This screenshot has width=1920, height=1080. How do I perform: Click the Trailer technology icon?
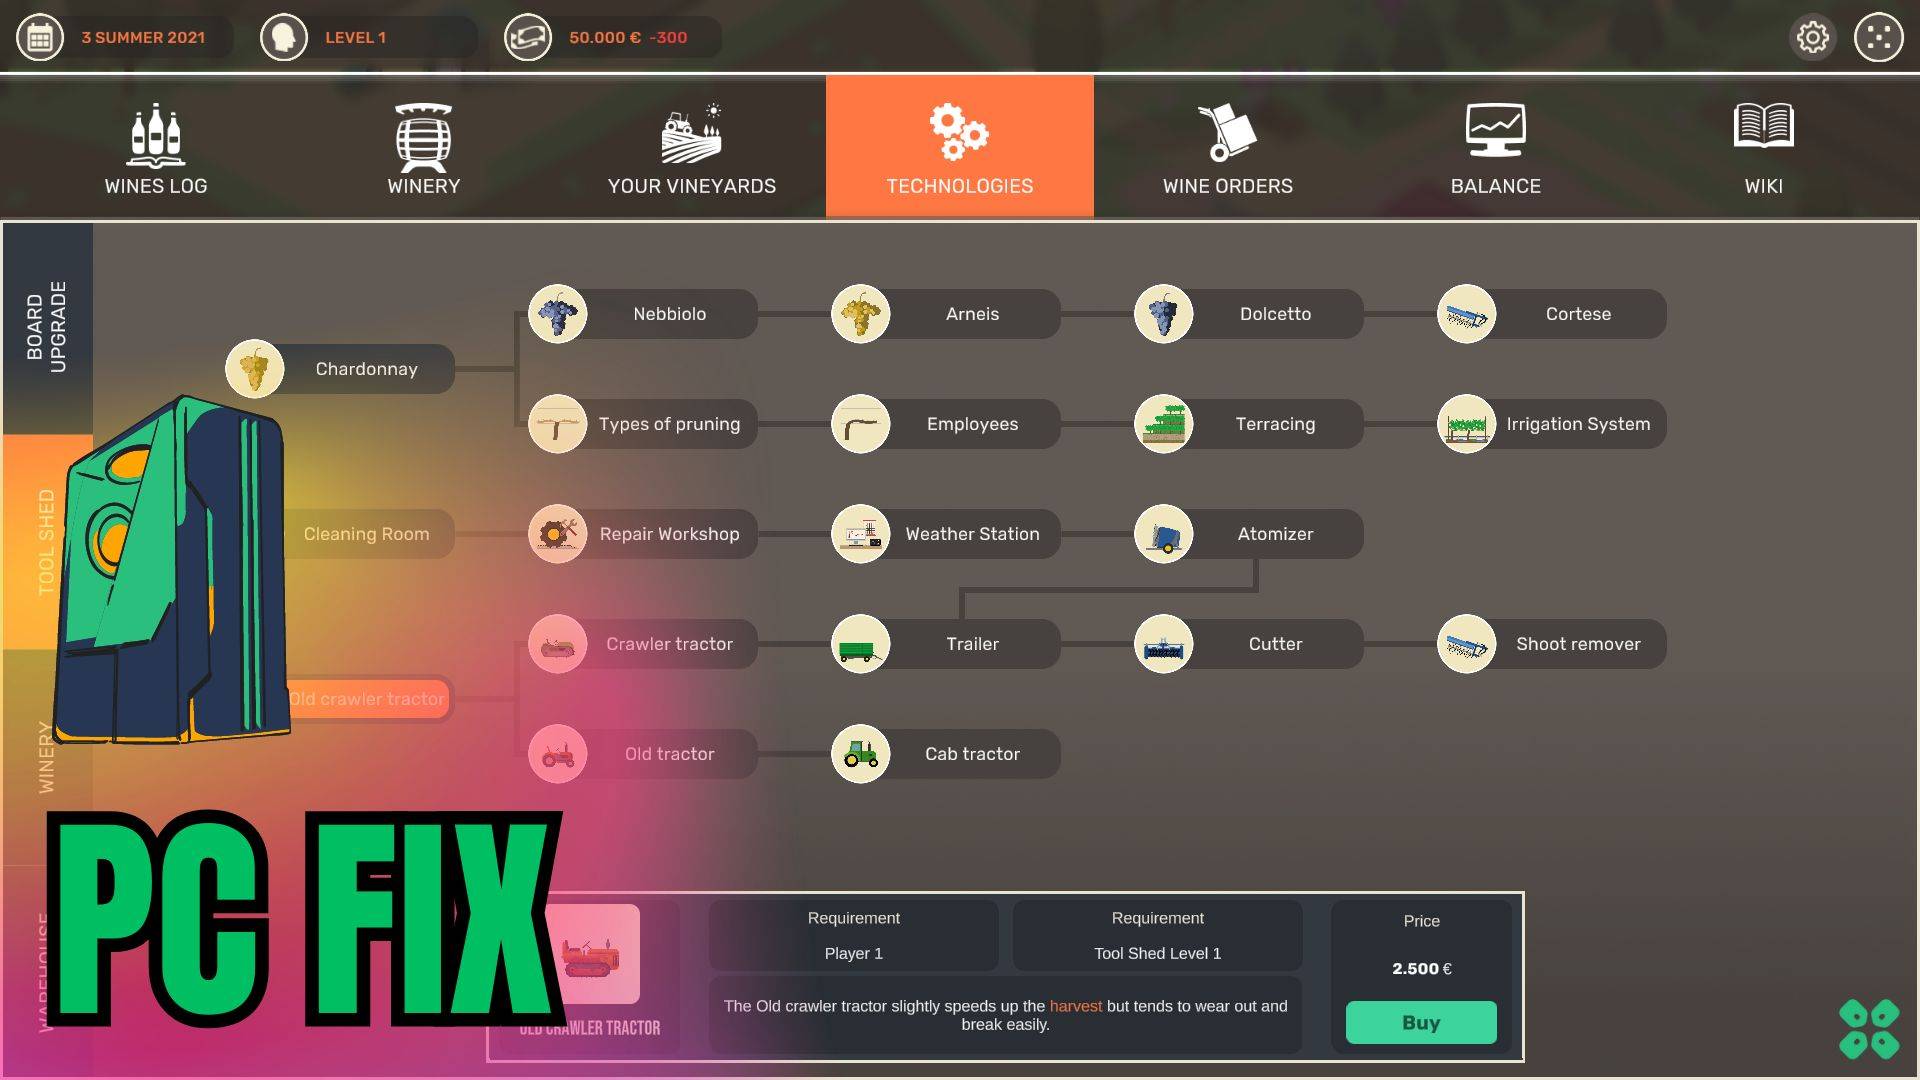(x=861, y=643)
